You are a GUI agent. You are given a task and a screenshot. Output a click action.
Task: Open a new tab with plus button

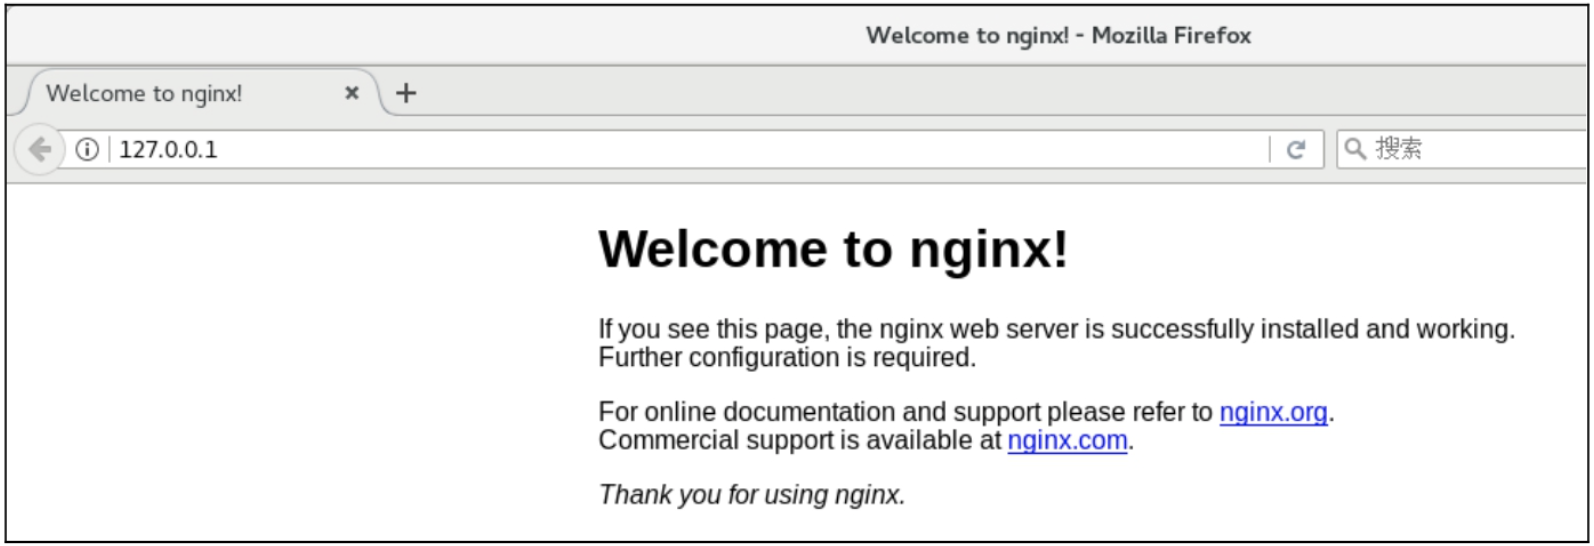click(406, 93)
